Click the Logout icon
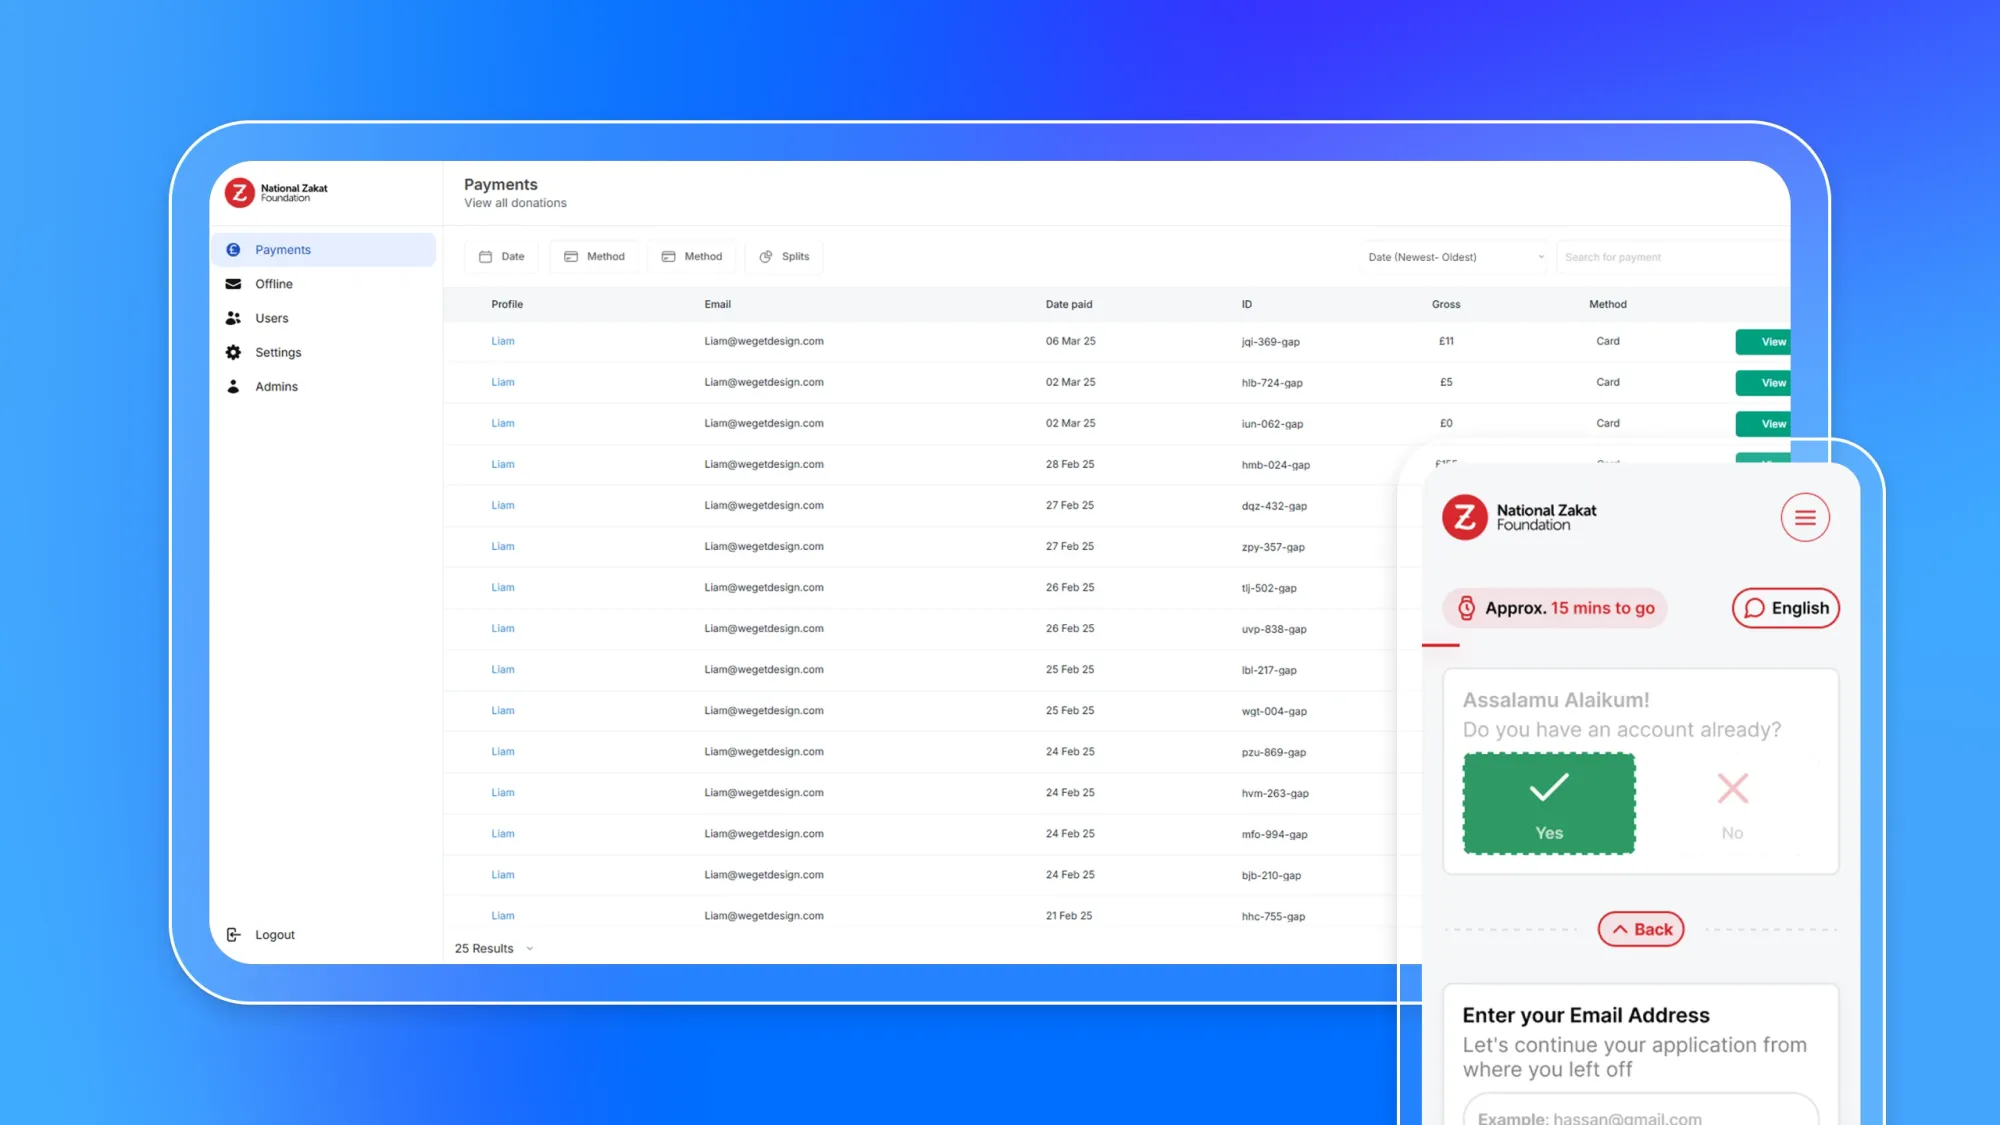Image resolution: width=2000 pixels, height=1125 pixels. pyautogui.click(x=233, y=934)
